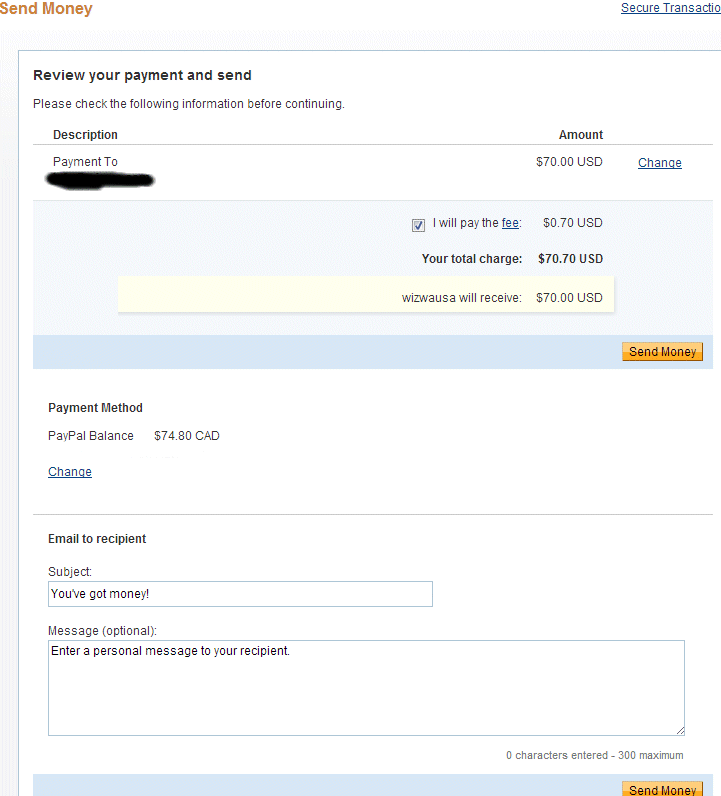Viewport: 721px width, 796px height.
Task: Click the redacted recipient name
Action: [100, 181]
